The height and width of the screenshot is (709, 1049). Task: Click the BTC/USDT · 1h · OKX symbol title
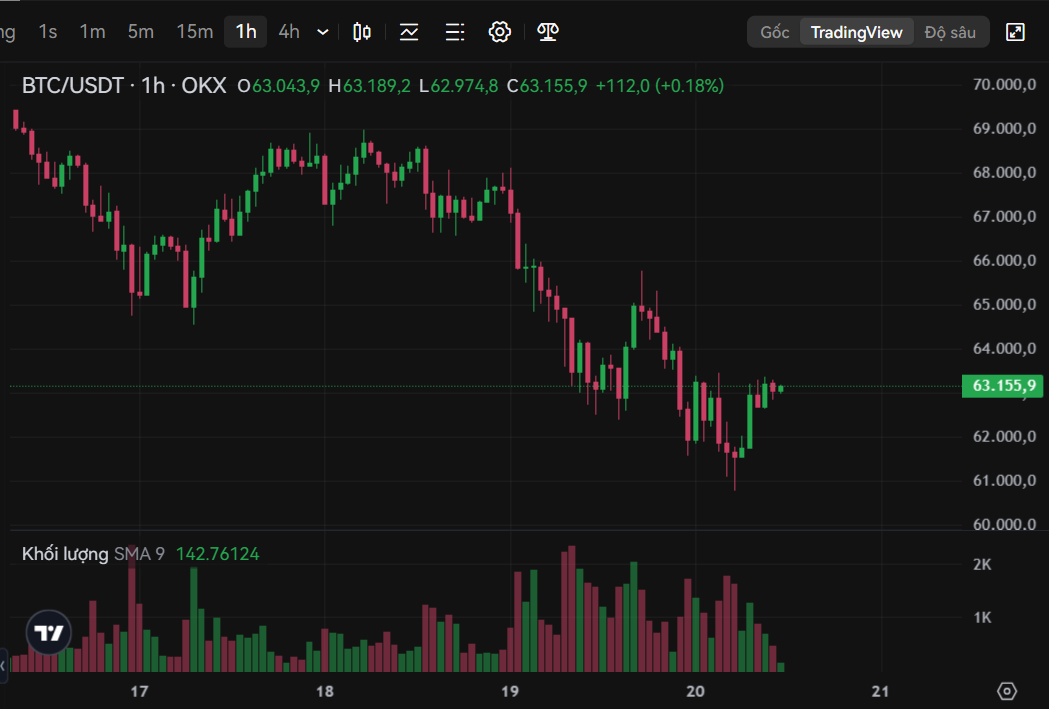[x=124, y=86]
